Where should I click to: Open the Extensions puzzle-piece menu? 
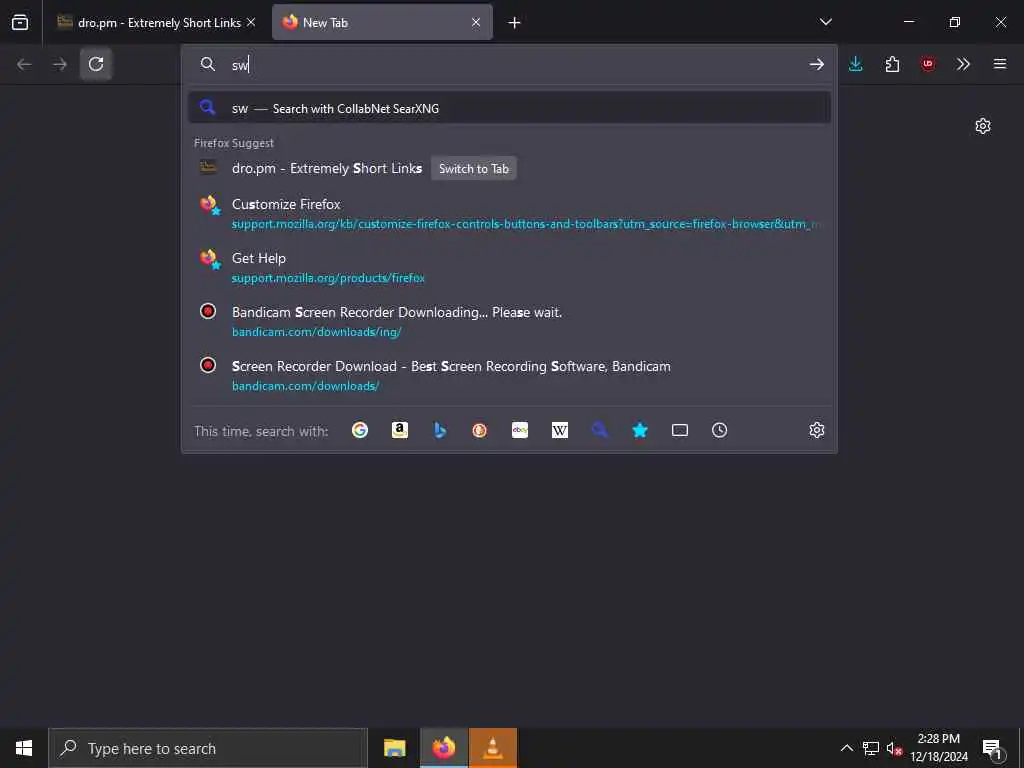tap(892, 64)
